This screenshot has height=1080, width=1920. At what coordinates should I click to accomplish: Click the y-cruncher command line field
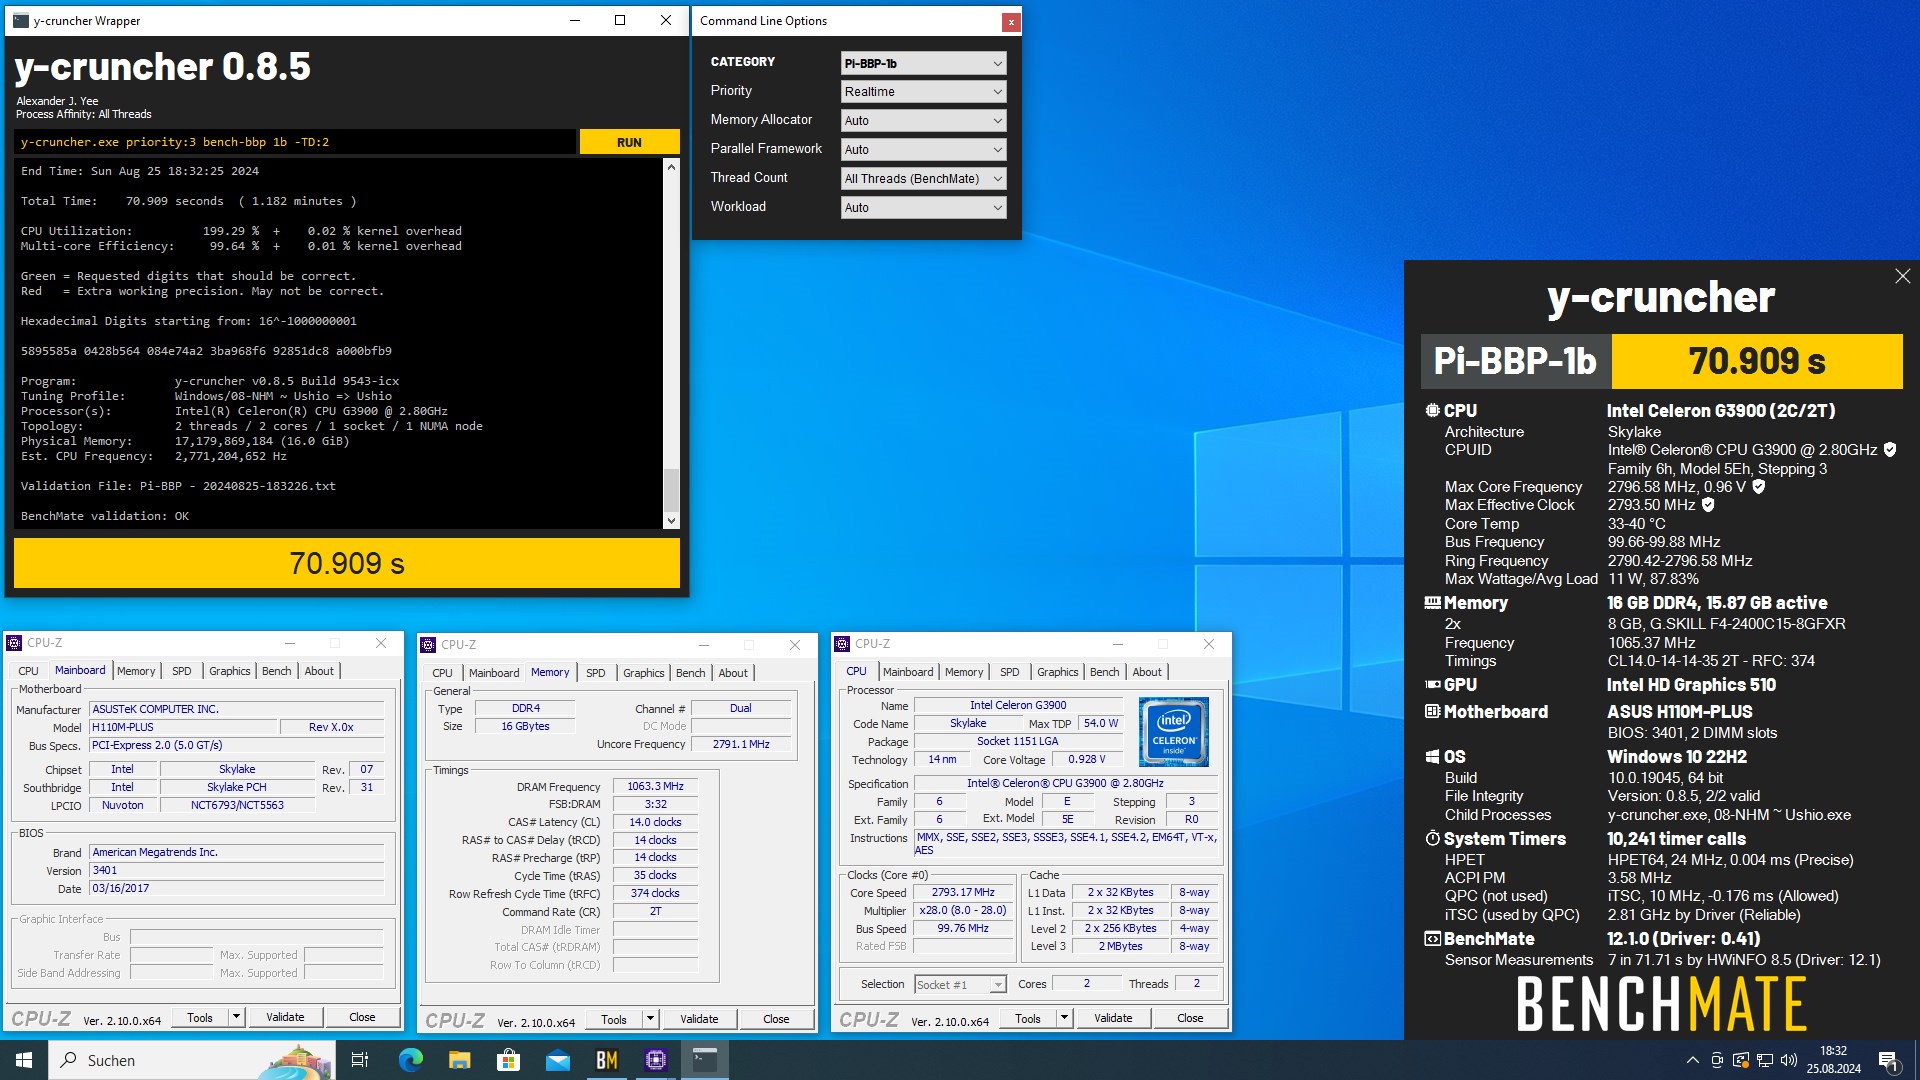(x=296, y=142)
